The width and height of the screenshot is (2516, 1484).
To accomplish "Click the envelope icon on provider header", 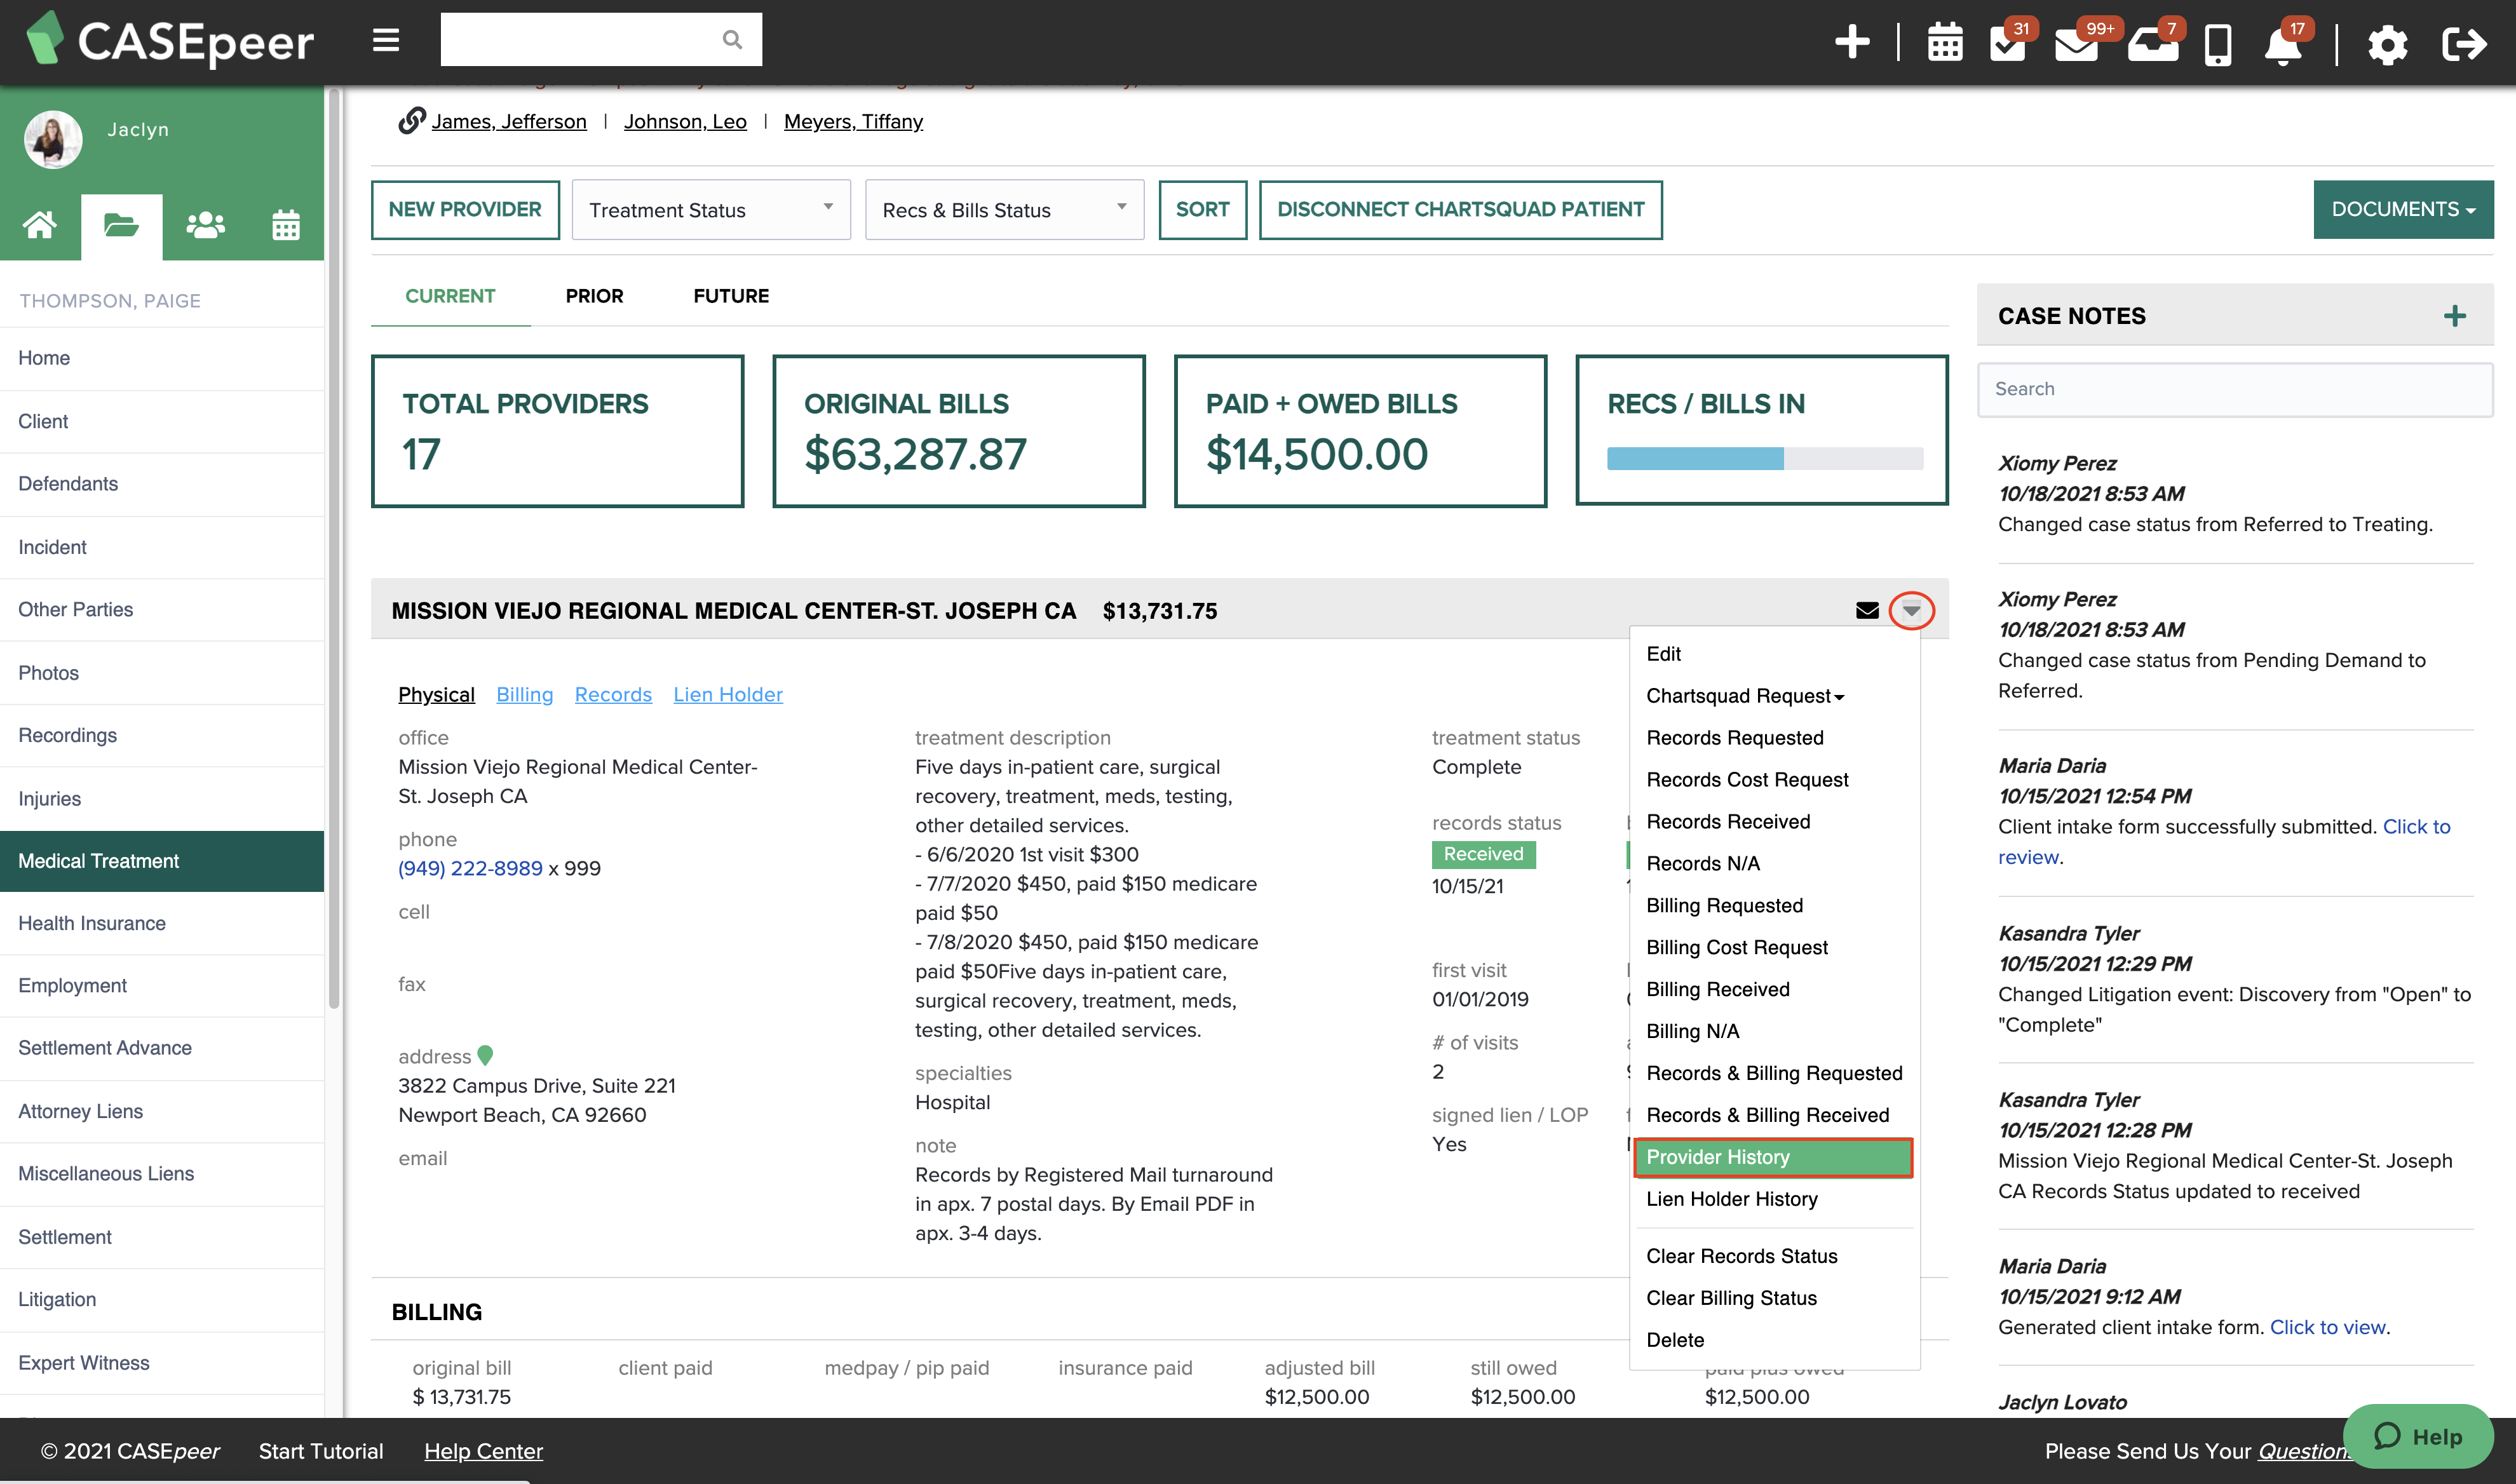I will (x=1866, y=611).
